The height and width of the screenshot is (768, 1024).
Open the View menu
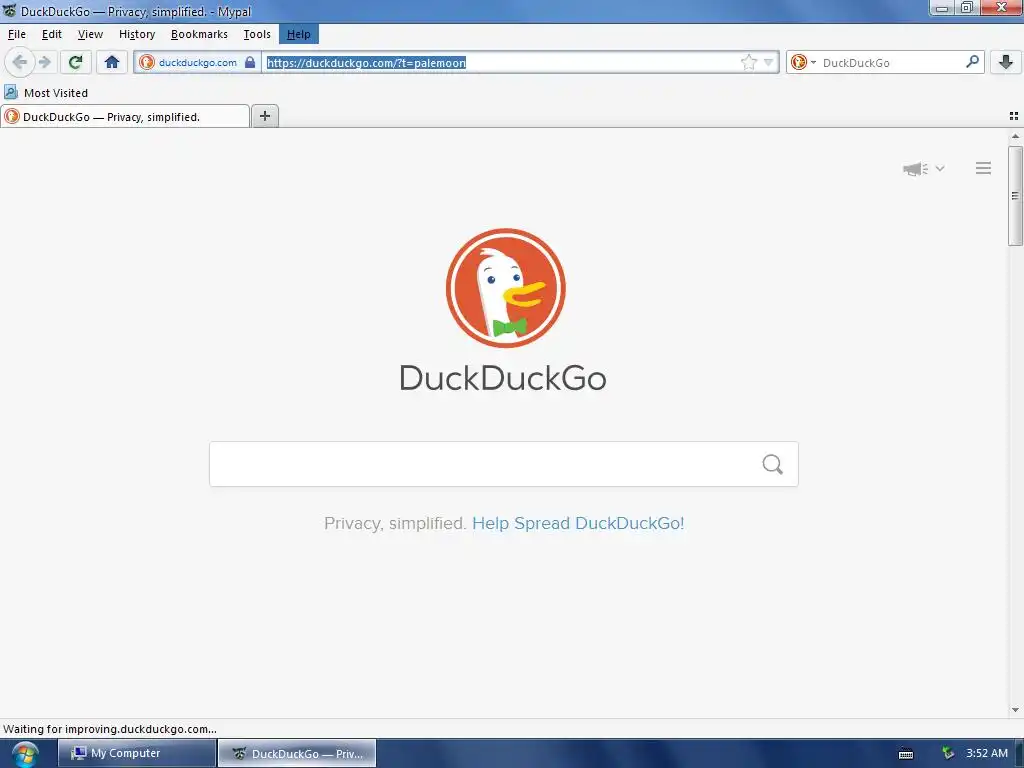click(90, 34)
